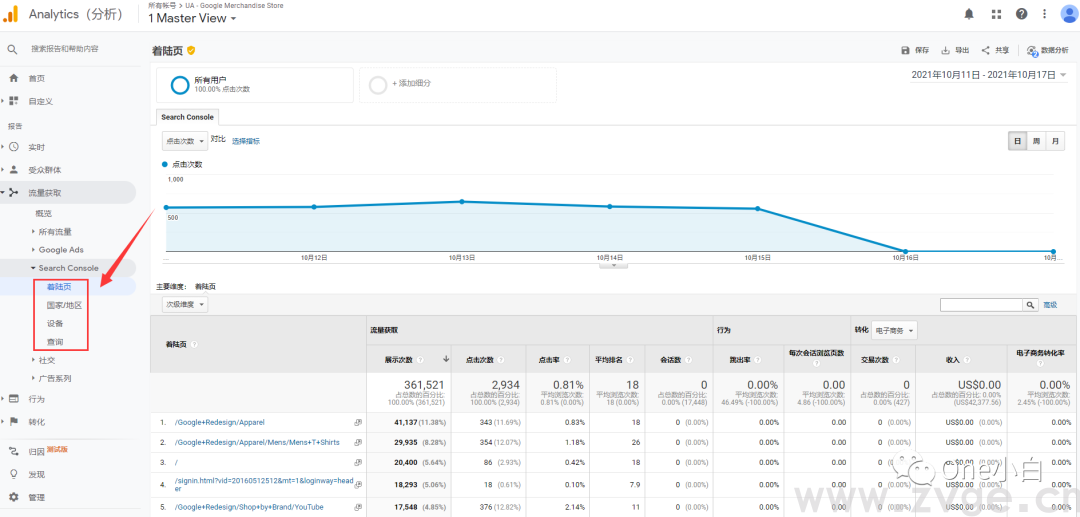Open the signin.html landing page link

click(x=263, y=485)
